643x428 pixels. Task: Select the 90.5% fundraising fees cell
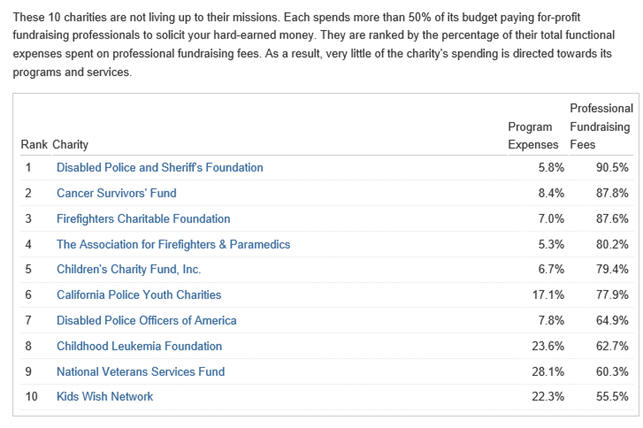click(612, 168)
